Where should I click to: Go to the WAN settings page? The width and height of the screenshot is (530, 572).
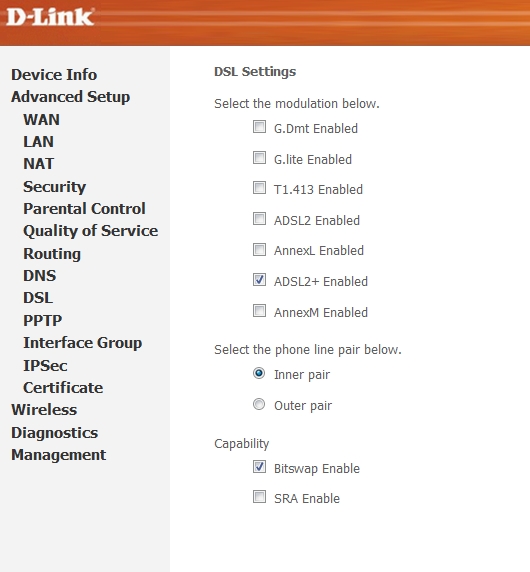[x=41, y=120]
